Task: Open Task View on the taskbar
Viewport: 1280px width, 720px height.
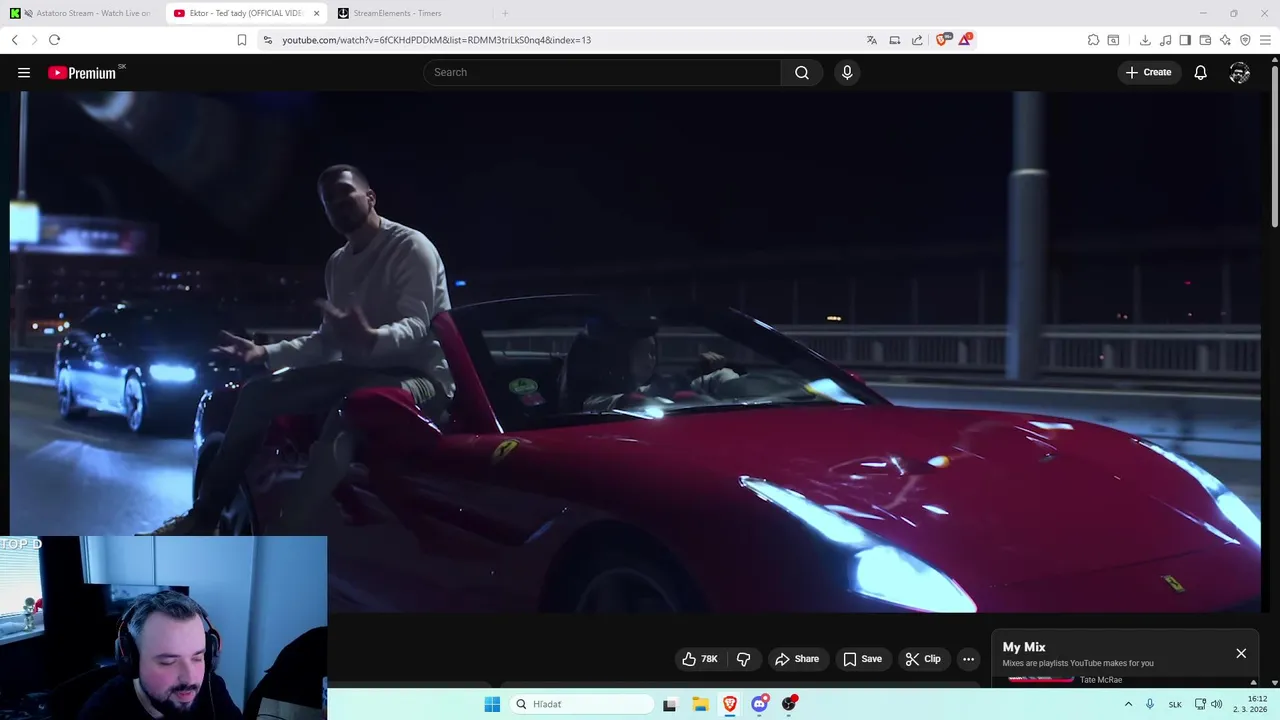Action: (x=669, y=704)
